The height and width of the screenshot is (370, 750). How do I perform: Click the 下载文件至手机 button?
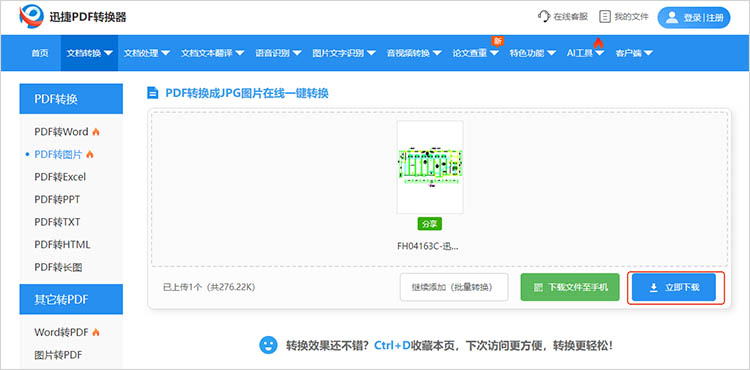pos(570,287)
